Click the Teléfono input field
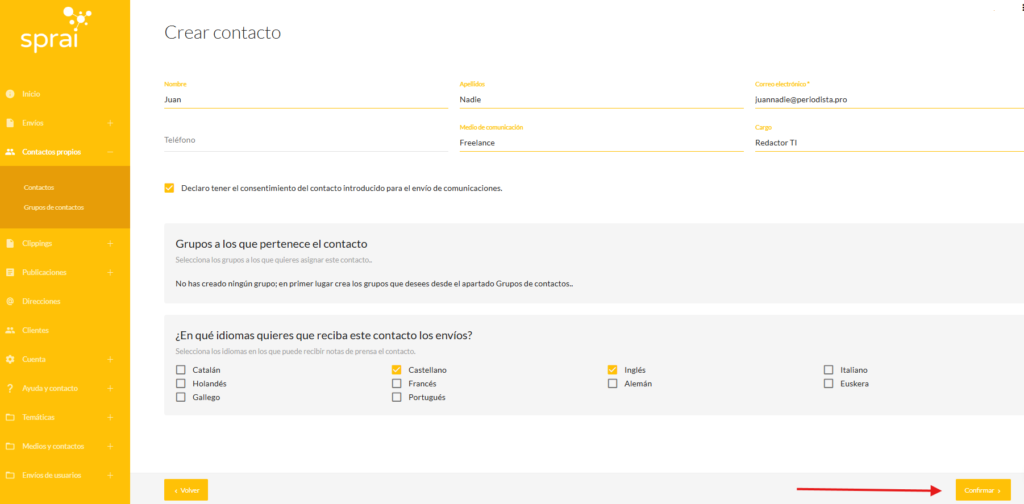The width and height of the screenshot is (1024, 504). click(305, 140)
